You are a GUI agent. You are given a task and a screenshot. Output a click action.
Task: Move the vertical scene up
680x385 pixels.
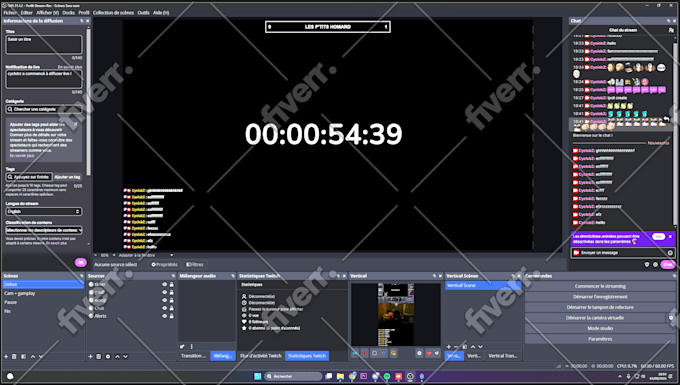(x=473, y=347)
